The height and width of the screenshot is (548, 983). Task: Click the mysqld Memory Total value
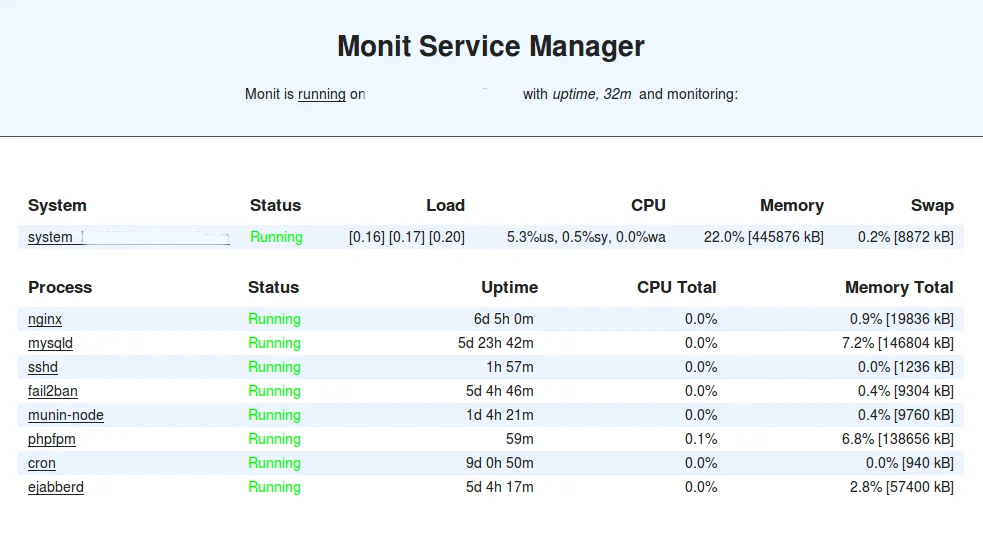point(898,343)
